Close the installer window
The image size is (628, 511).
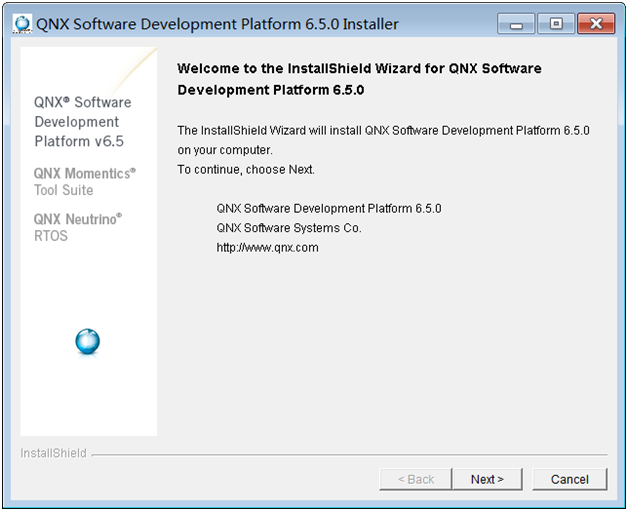click(x=596, y=24)
